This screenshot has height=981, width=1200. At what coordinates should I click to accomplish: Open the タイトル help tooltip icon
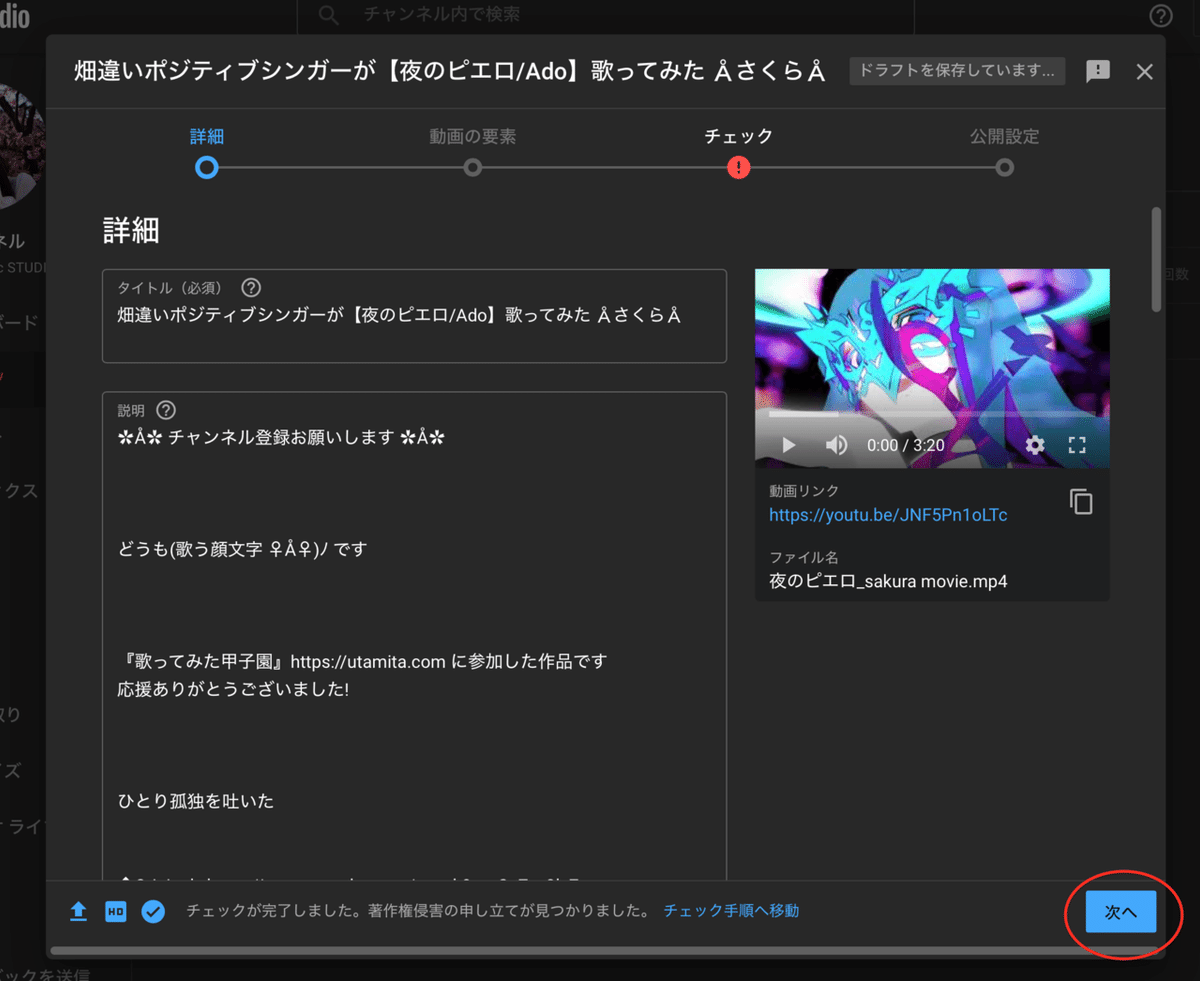pos(250,287)
